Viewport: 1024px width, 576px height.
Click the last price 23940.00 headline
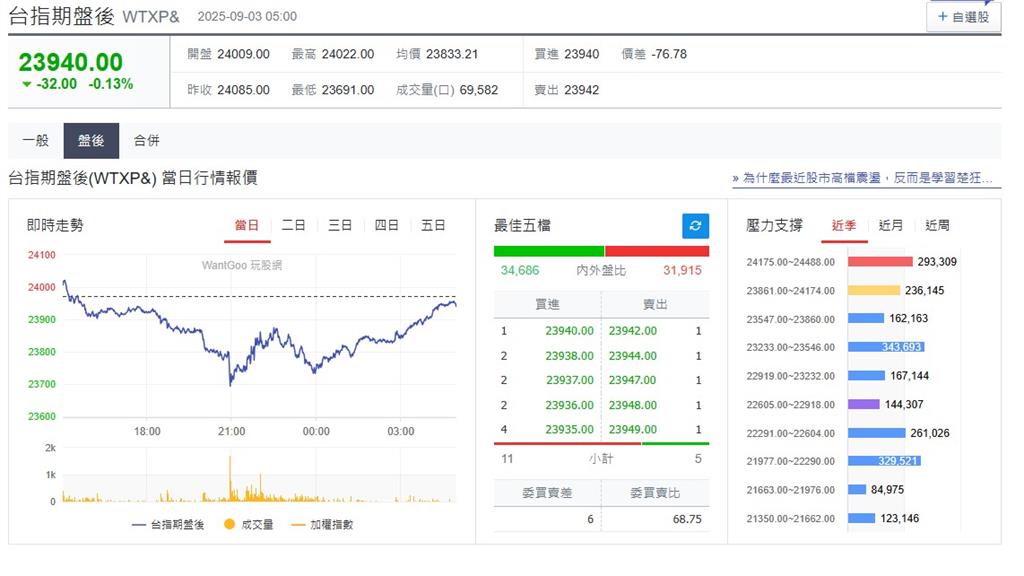tap(71, 63)
